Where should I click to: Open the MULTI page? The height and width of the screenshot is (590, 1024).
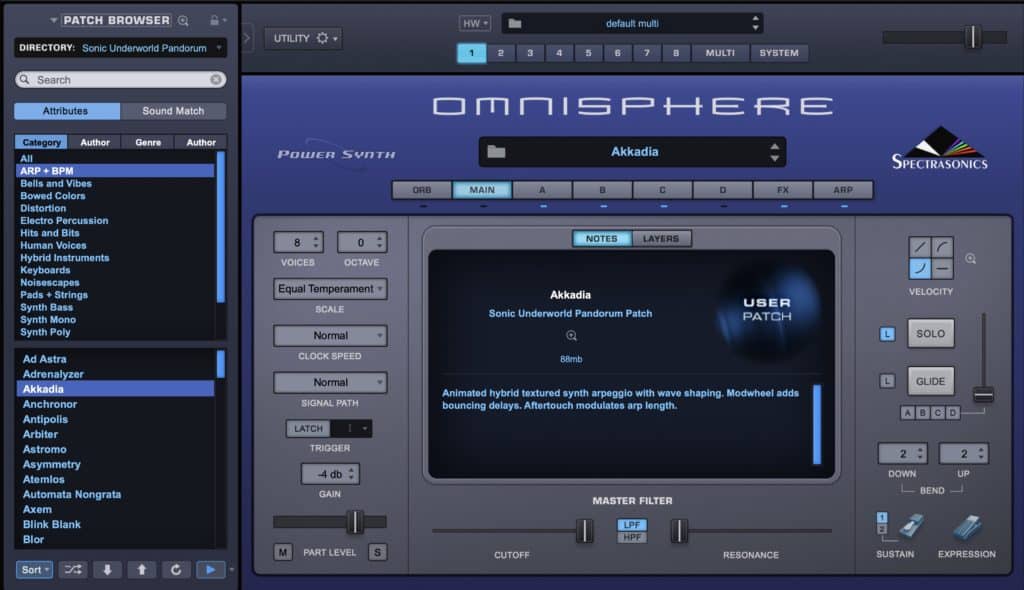pos(720,53)
